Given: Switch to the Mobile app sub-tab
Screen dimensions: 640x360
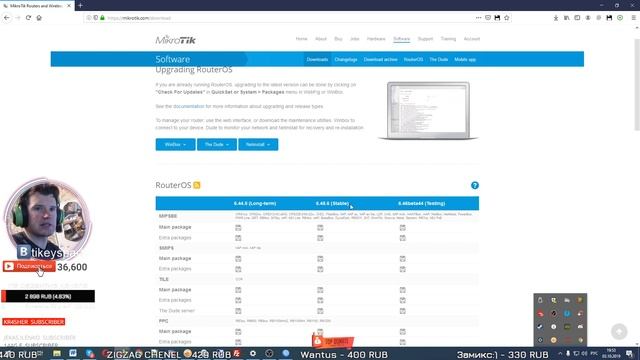Looking at the screenshot, I should click(465, 60).
